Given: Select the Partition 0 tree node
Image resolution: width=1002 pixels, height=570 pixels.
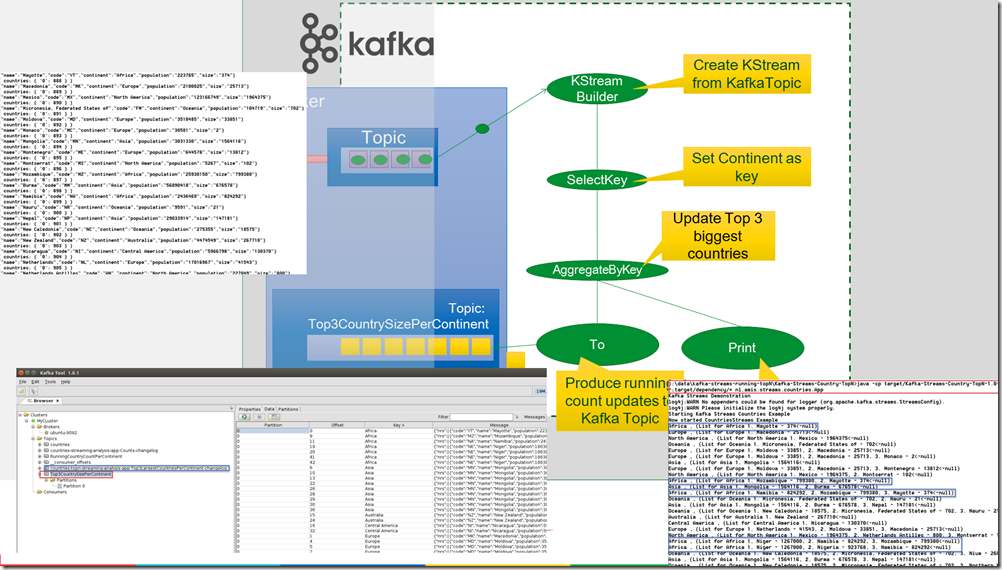Looking at the screenshot, I should click(75, 485).
